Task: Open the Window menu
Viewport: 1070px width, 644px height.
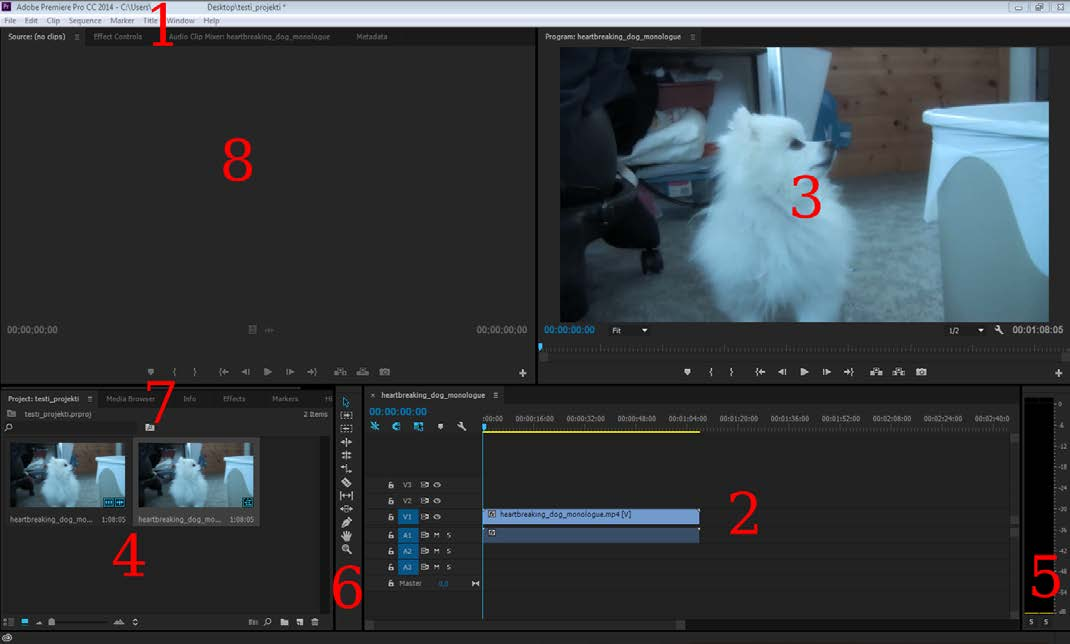Action: [180, 20]
